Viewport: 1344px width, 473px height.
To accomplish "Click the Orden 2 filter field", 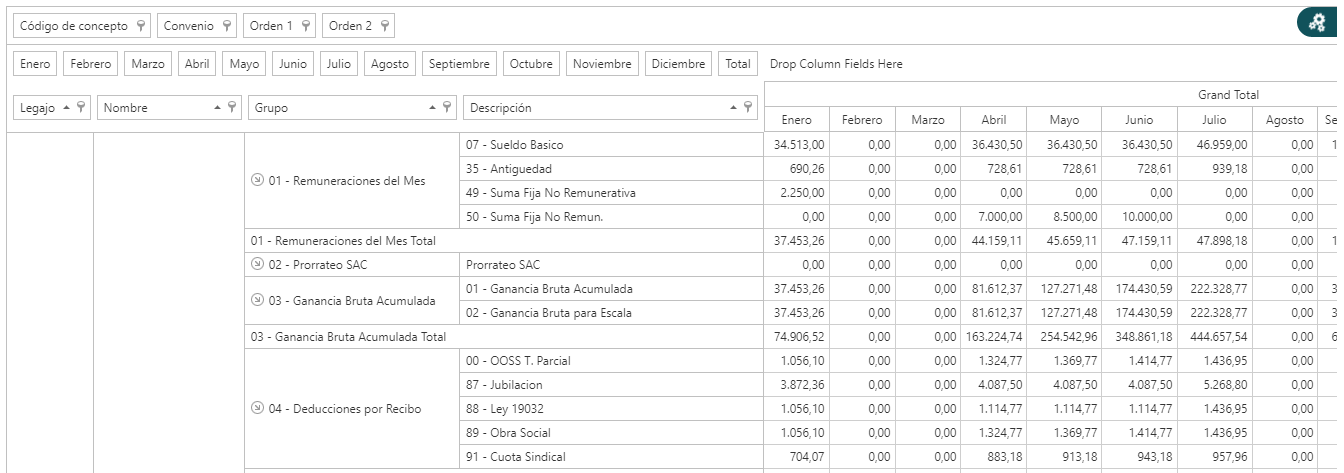I will pyautogui.click(x=358, y=26).
